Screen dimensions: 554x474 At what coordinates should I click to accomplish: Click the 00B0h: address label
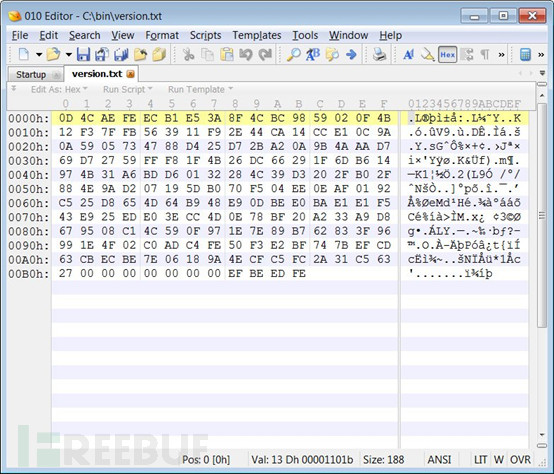pyautogui.click(x=29, y=274)
